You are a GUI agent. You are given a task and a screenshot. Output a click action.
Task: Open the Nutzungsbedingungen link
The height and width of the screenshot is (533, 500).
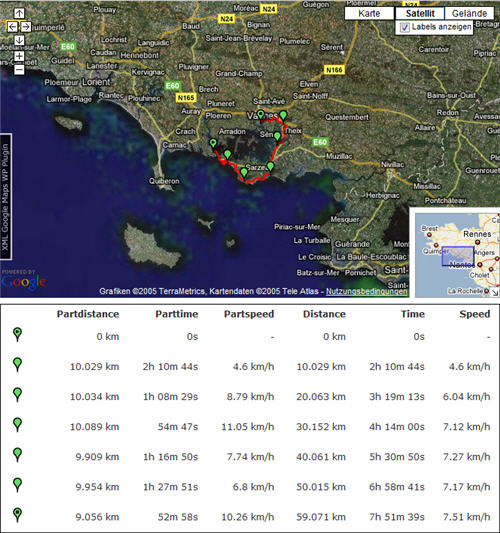pyautogui.click(x=366, y=292)
